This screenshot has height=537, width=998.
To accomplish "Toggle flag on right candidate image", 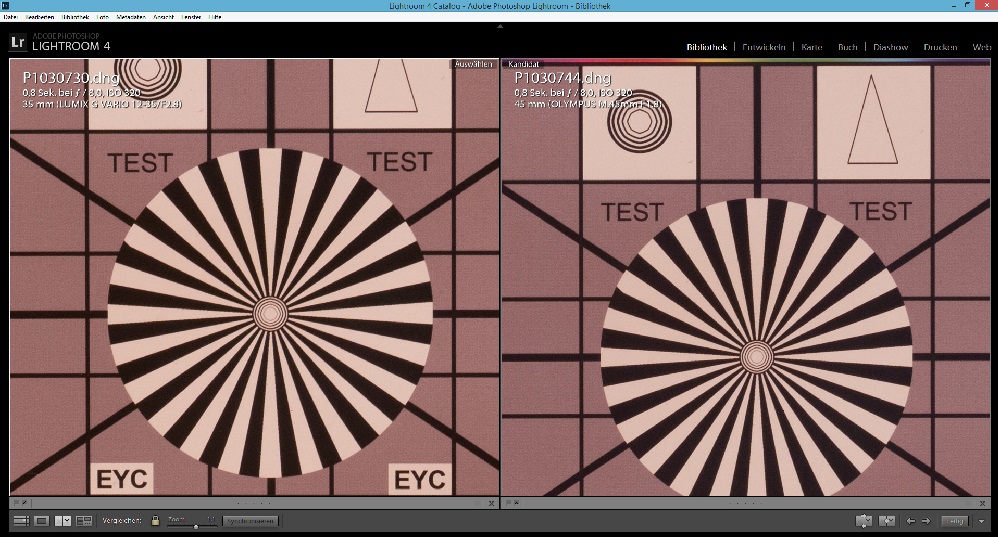I will 508,503.
